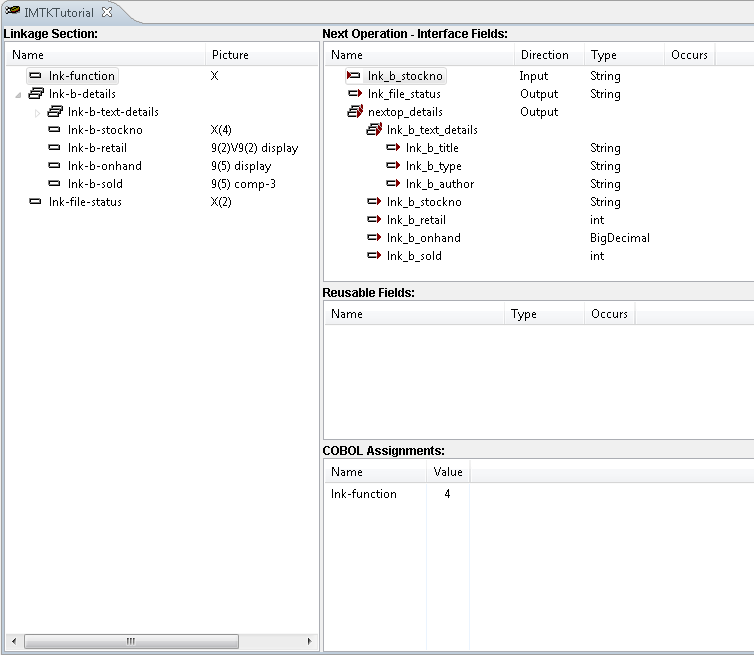Click the output icon beside lnk_b_sold
The height and width of the screenshot is (655, 754).
374,256
